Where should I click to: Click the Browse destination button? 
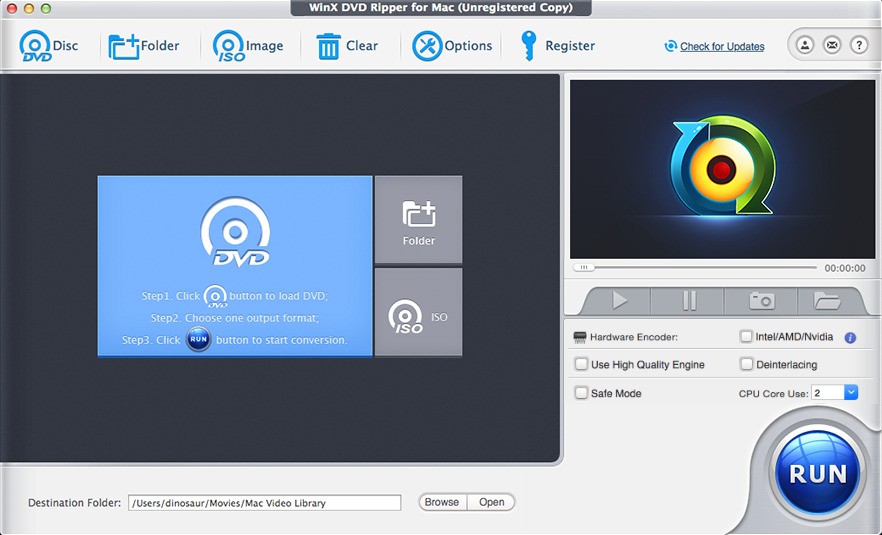click(442, 502)
